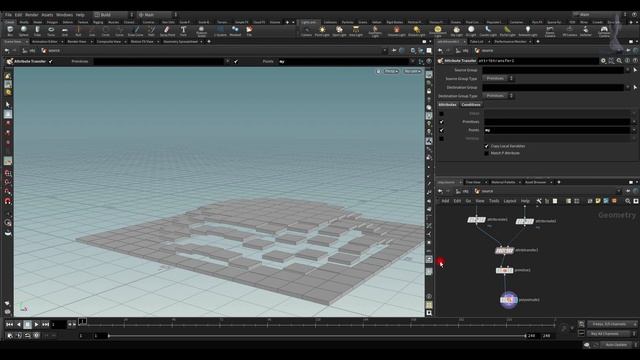Open the Primitives attribute list dropdown arrow
The image size is (640, 360).
point(634,122)
